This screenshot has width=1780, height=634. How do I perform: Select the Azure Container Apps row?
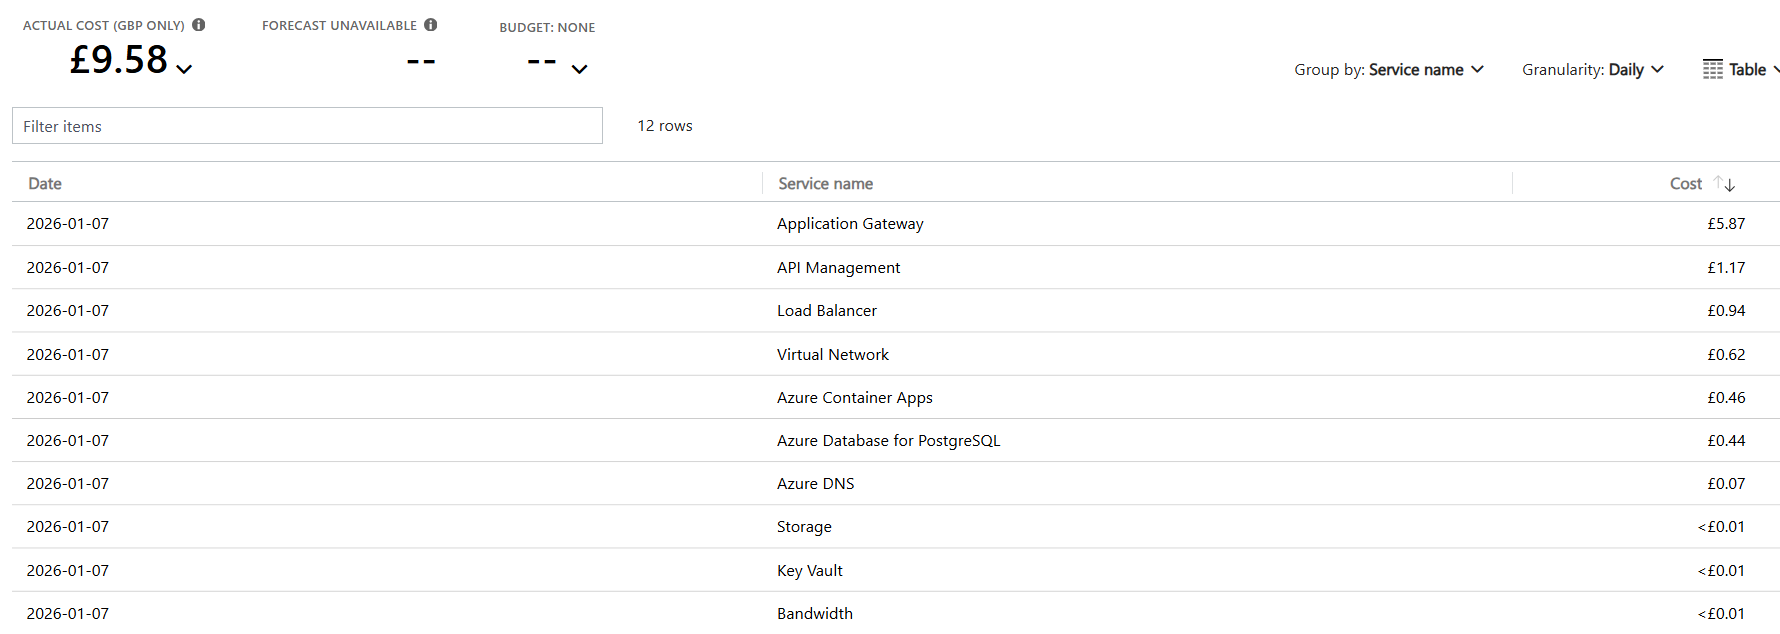pos(854,398)
